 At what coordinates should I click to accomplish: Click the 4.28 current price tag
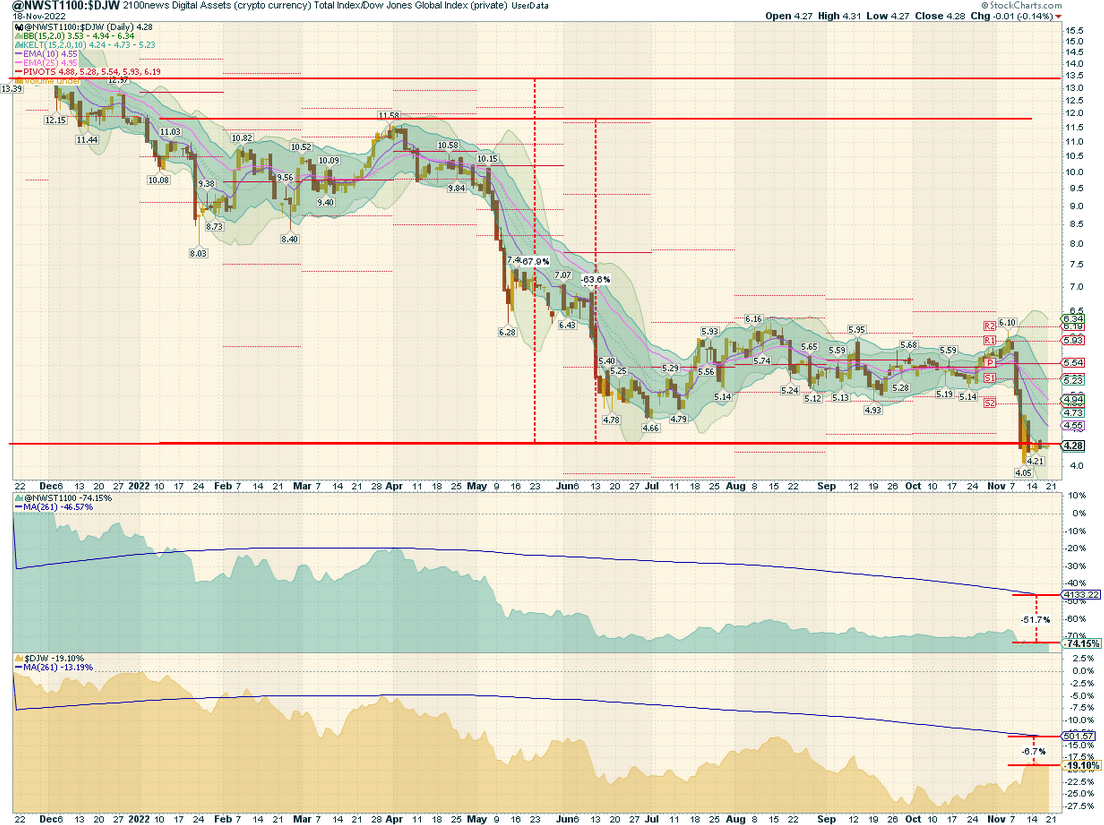(x=1073, y=446)
